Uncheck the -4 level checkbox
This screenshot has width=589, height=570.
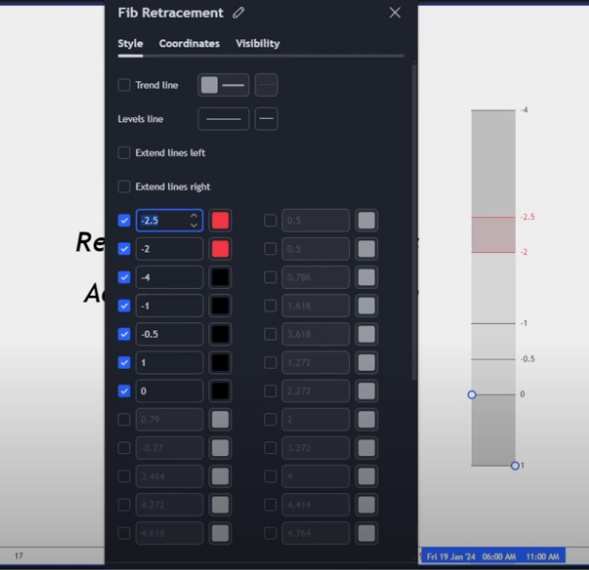pyautogui.click(x=124, y=277)
